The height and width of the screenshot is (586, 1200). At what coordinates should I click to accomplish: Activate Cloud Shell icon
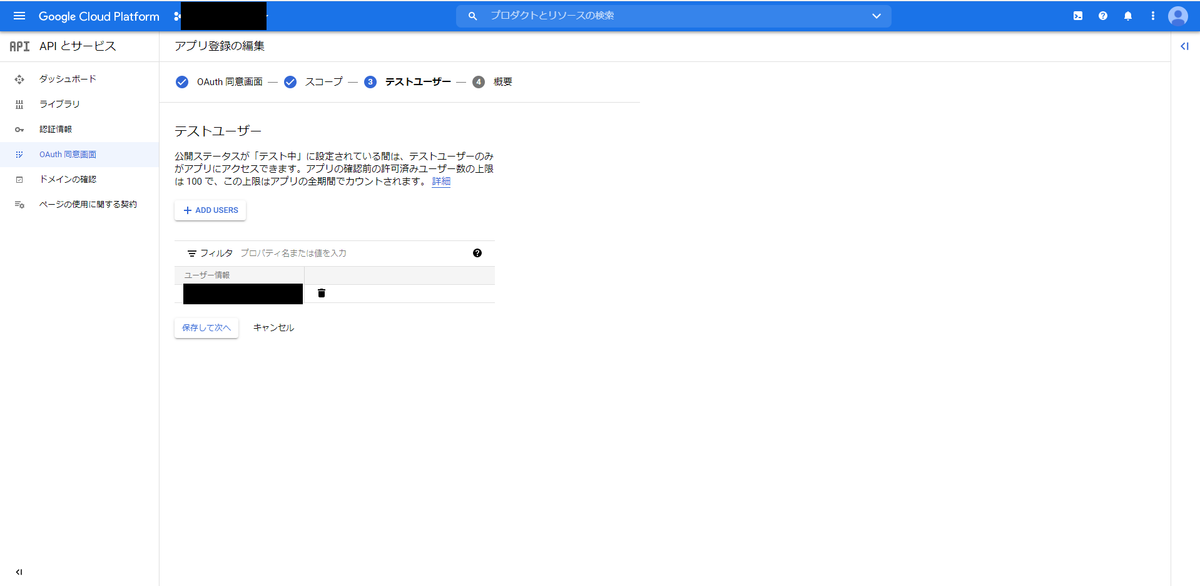coord(1078,16)
